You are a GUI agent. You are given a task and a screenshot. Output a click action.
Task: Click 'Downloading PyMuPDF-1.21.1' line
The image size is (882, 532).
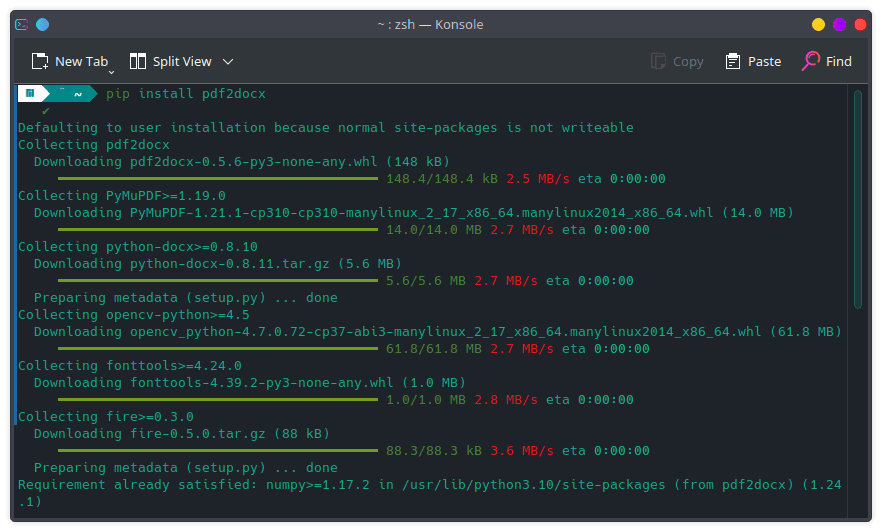pos(413,213)
